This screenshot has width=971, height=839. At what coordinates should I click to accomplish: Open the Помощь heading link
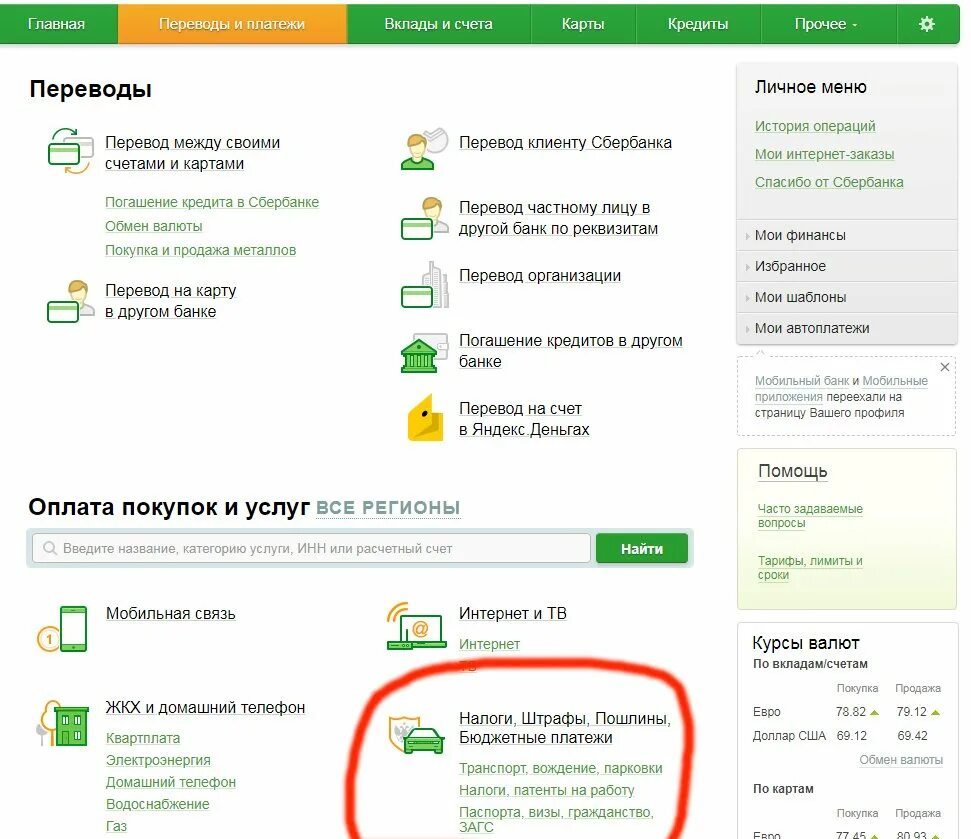click(x=793, y=471)
